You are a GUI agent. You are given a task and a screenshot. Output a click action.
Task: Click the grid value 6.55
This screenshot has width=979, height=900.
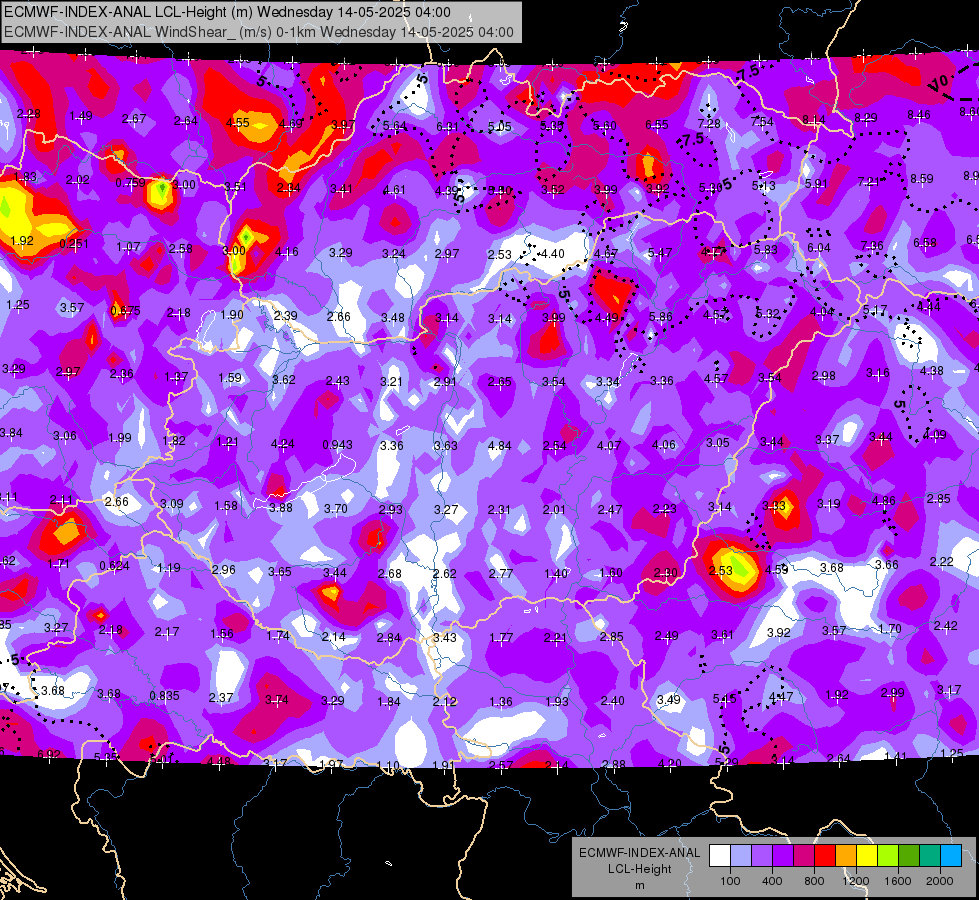tap(657, 125)
